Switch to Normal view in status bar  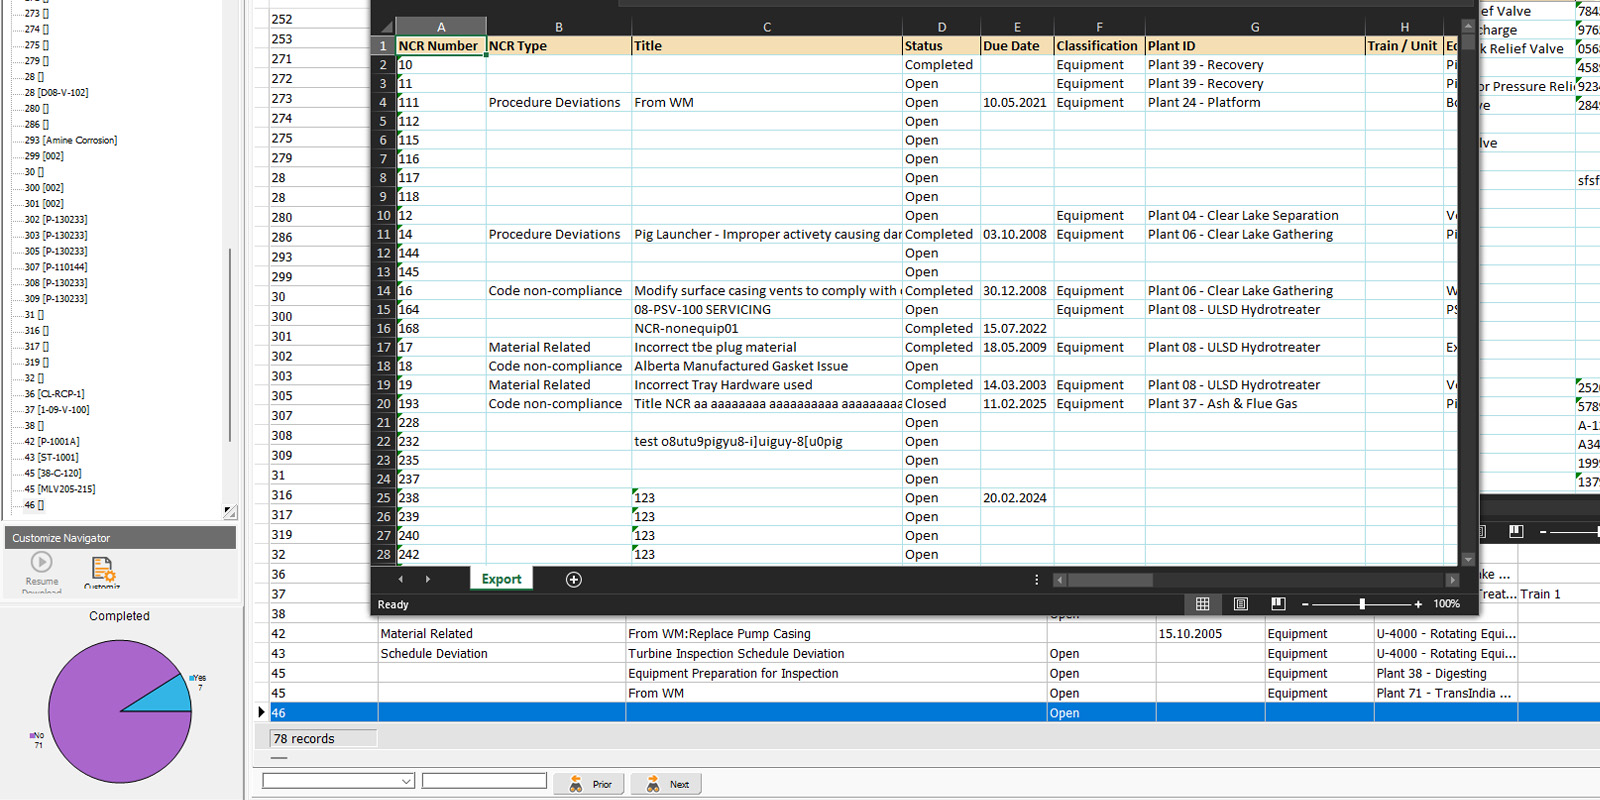pos(1203,604)
